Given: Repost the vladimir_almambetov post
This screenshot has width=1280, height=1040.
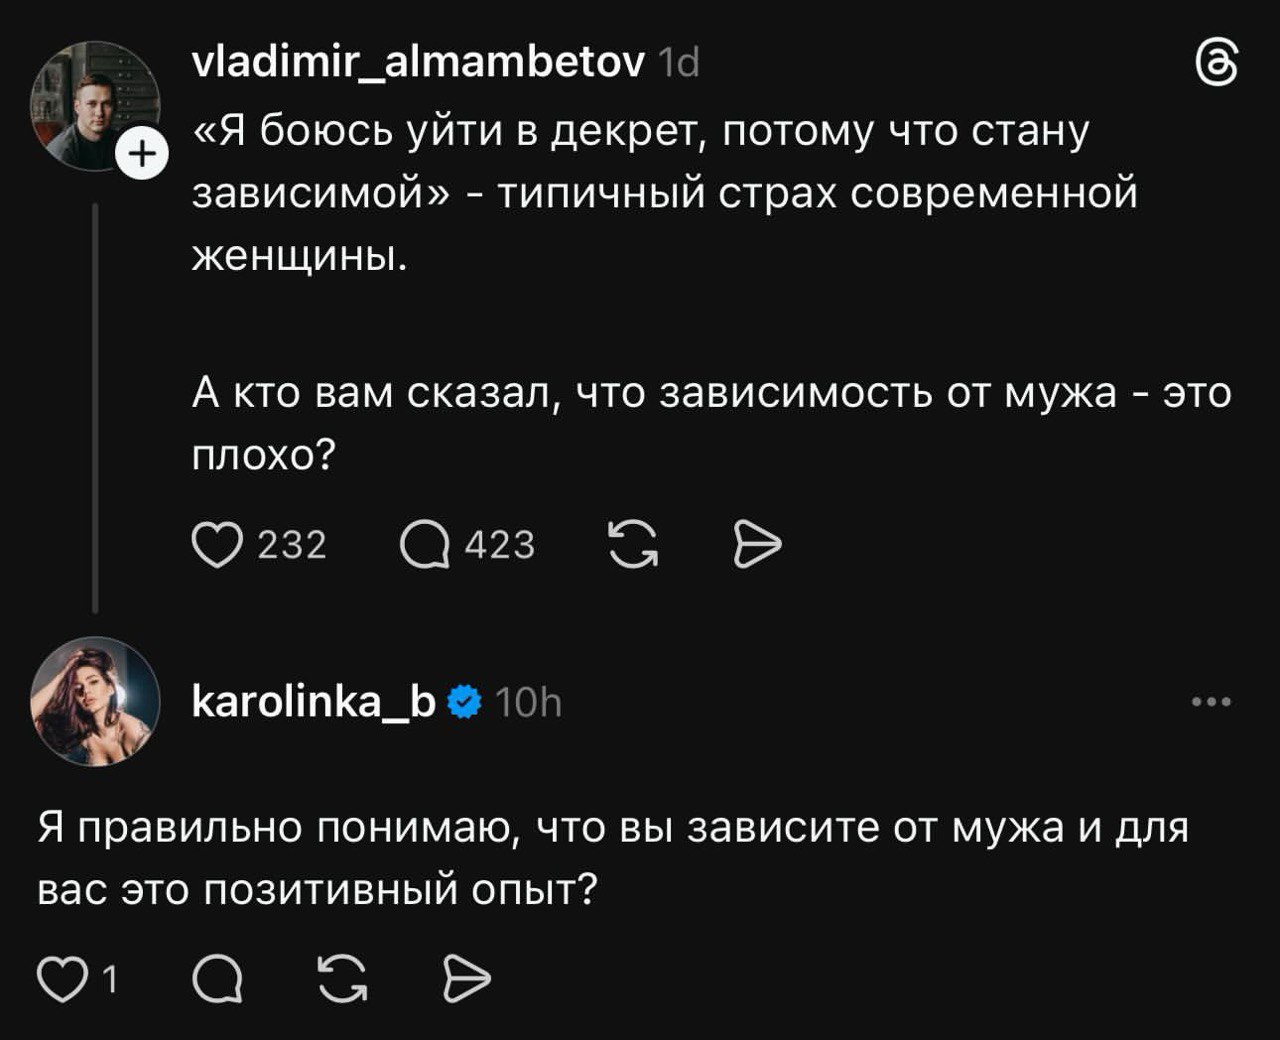Looking at the screenshot, I should click(x=634, y=545).
